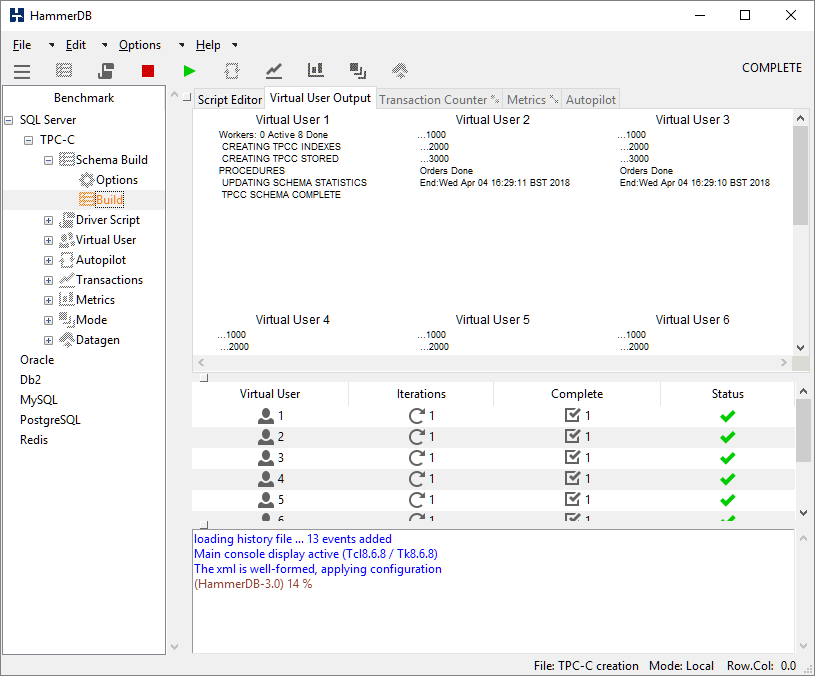Click the File menu dropdown arrow
This screenshot has height=676, width=815.
[x=51, y=45]
